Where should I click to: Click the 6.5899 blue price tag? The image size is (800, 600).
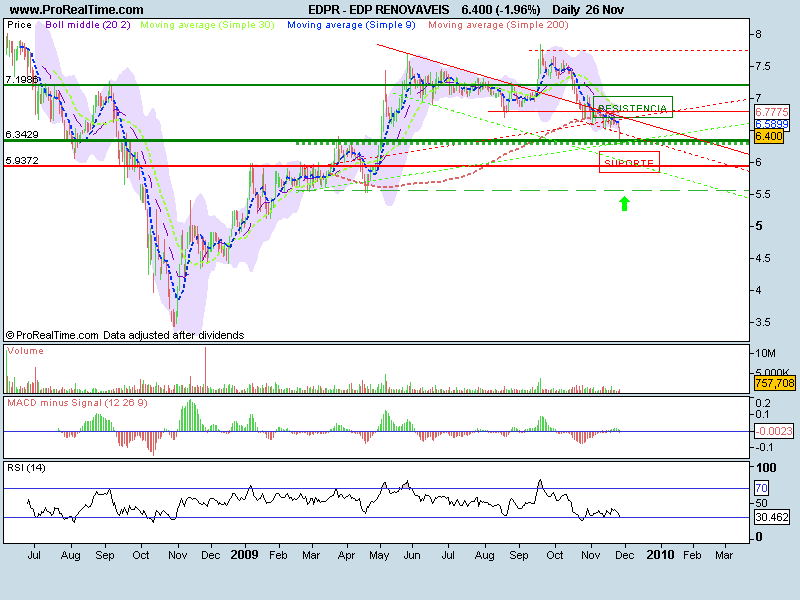point(771,124)
